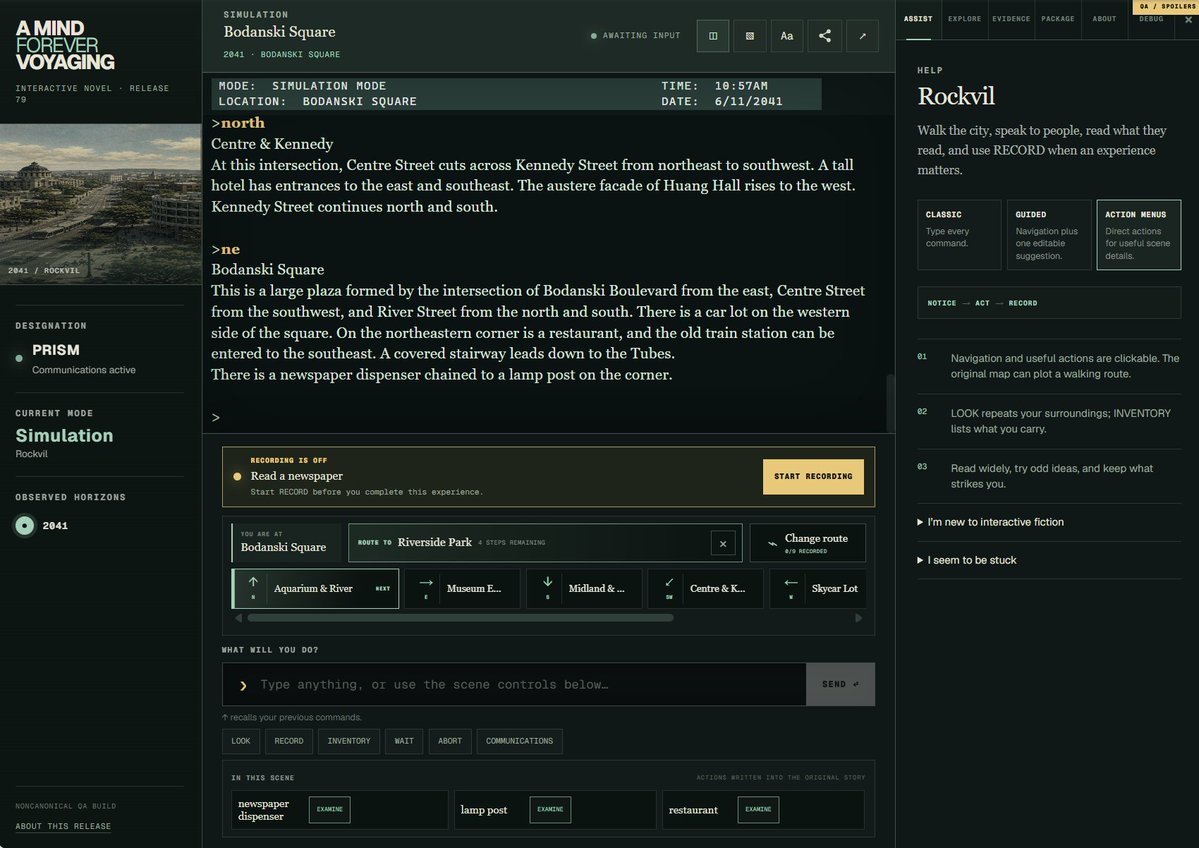The image size is (1199, 848).
Task: Examine the lamp post
Action: point(550,810)
